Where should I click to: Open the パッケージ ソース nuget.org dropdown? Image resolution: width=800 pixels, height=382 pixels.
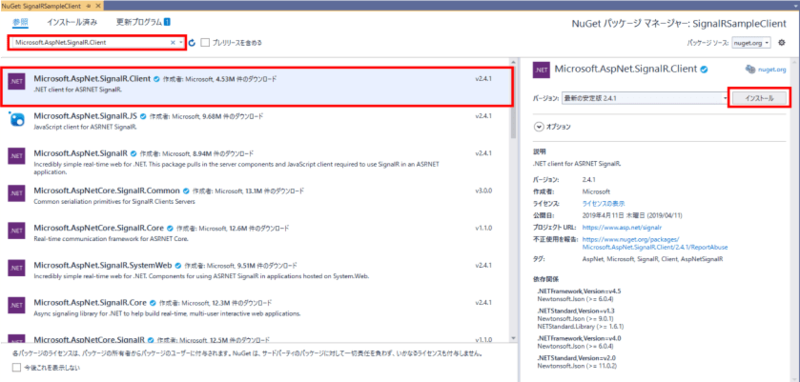pos(751,43)
